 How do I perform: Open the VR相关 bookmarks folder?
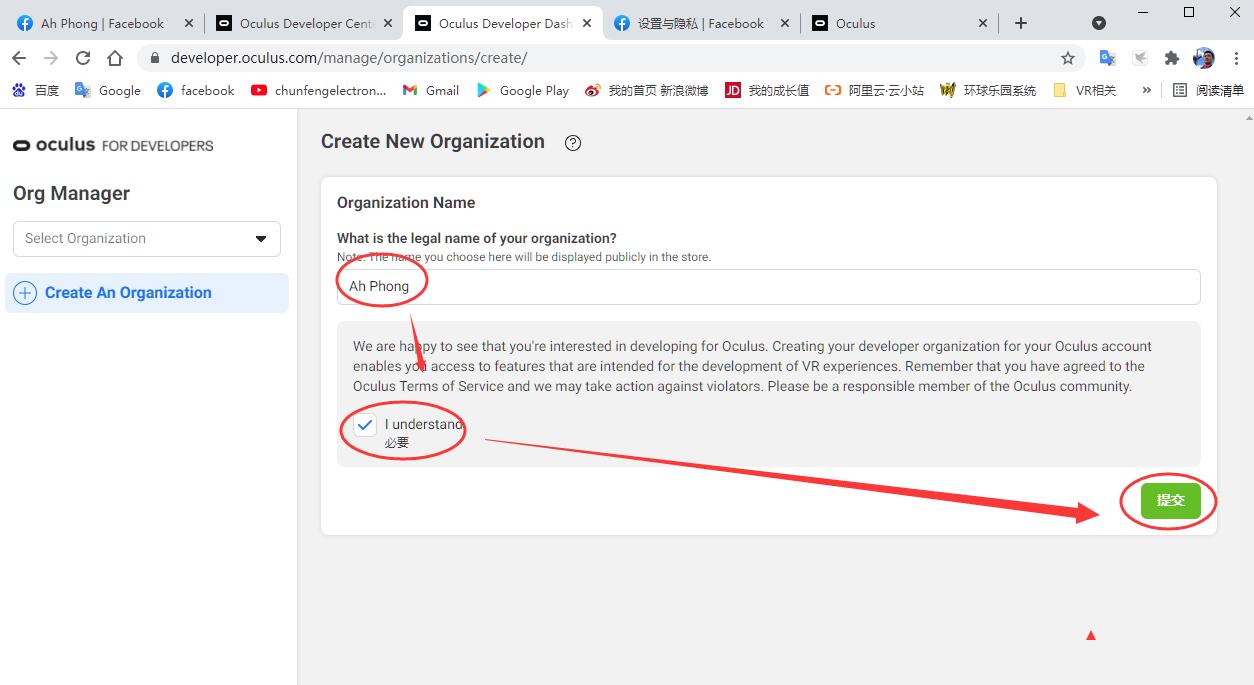(x=1084, y=90)
